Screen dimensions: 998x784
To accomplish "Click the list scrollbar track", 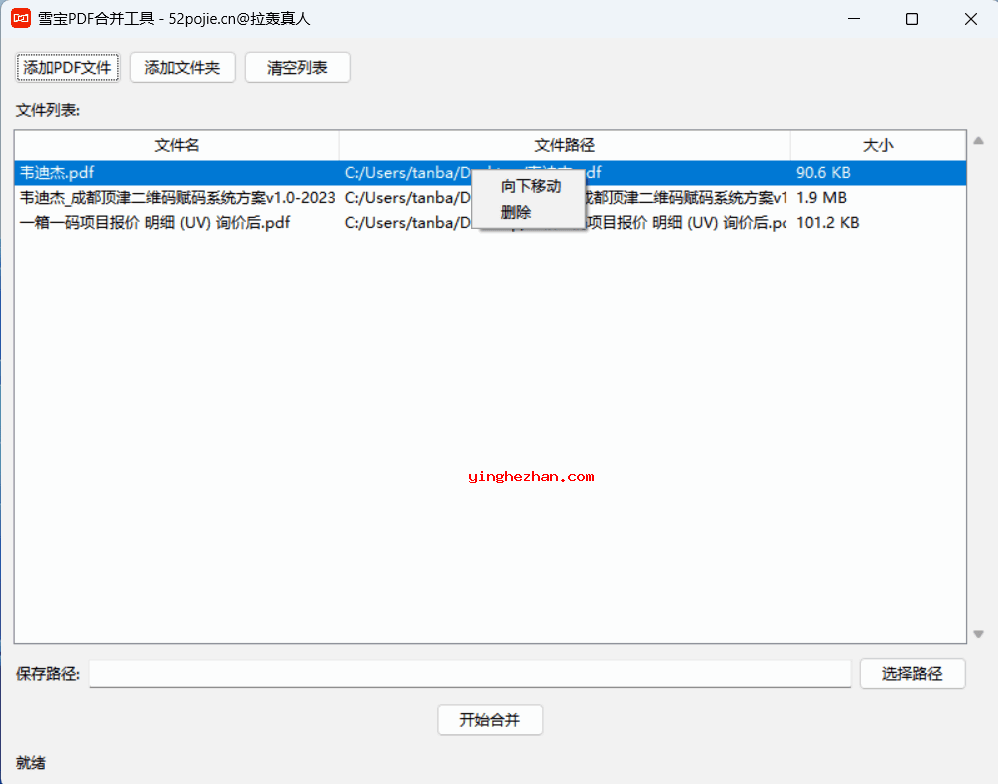I will [x=978, y=400].
